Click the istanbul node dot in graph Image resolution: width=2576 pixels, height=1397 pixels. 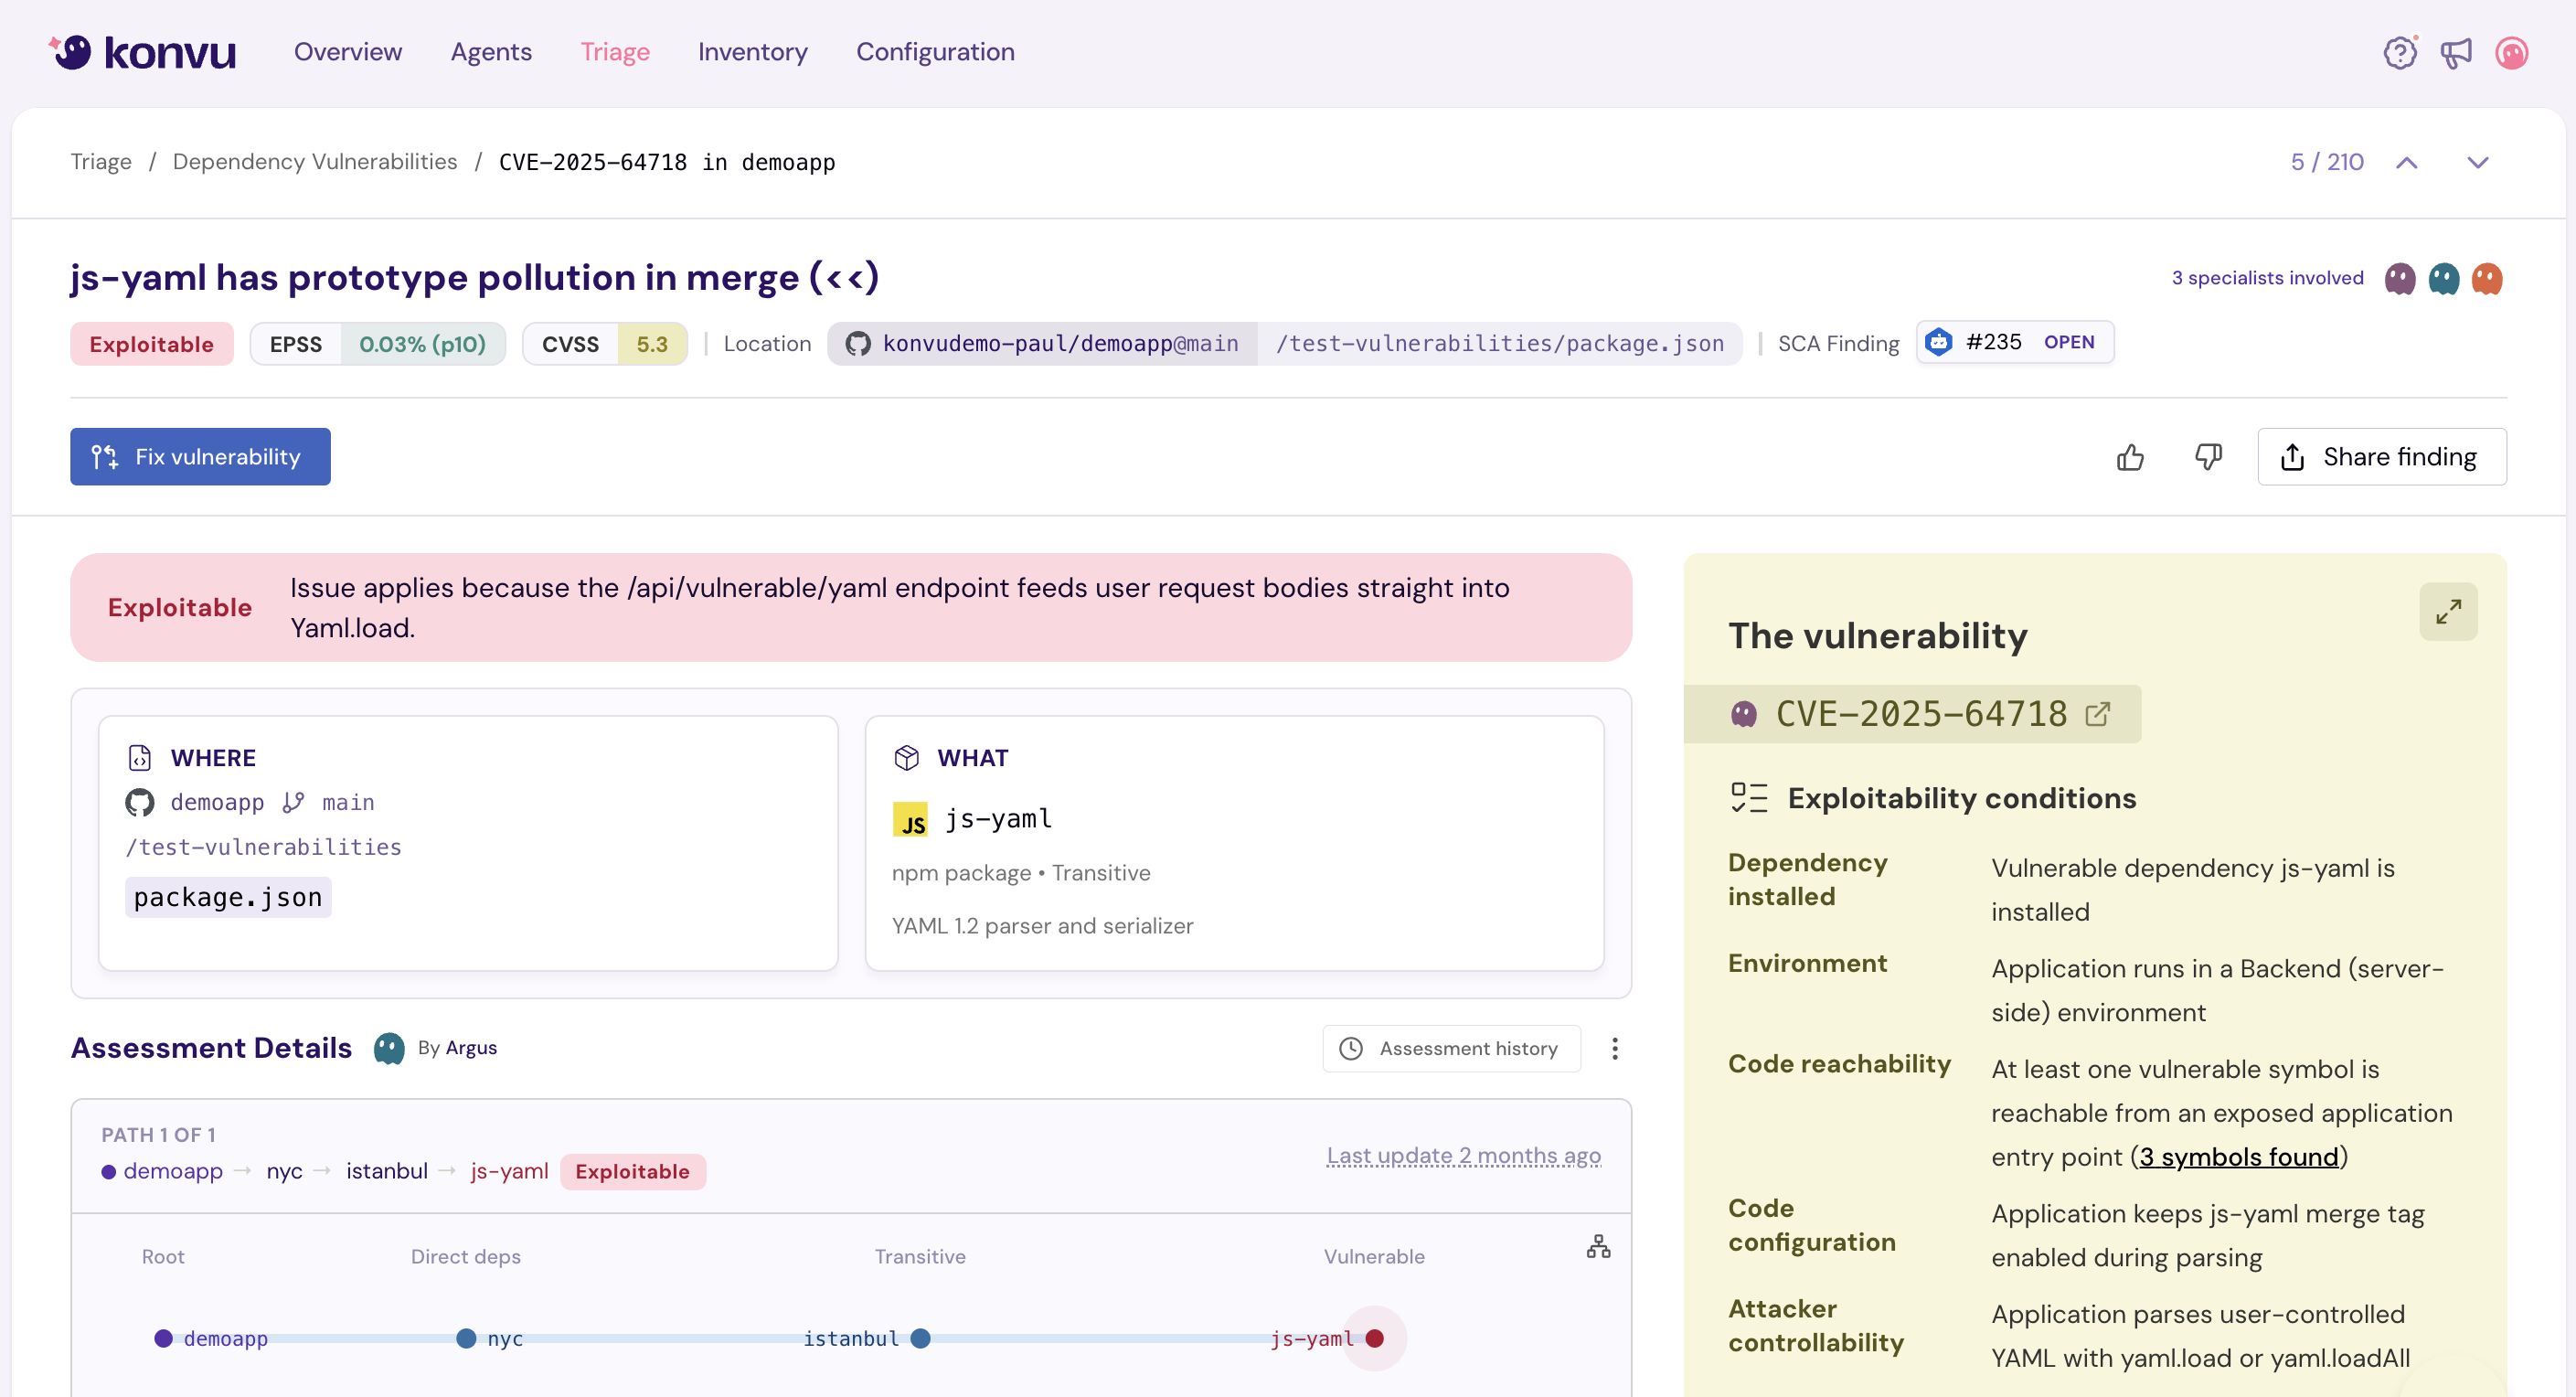click(x=921, y=1339)
